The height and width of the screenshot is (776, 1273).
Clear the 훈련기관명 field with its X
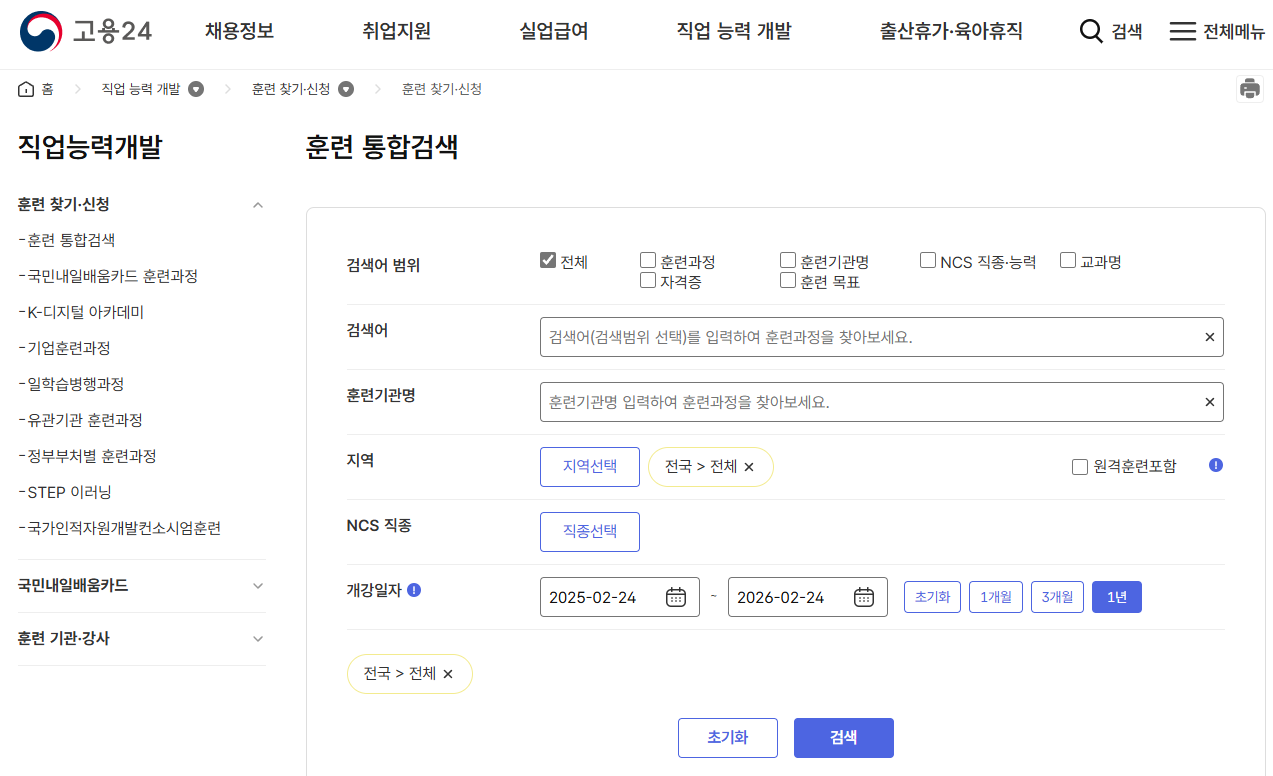(x=1210, y=402)
